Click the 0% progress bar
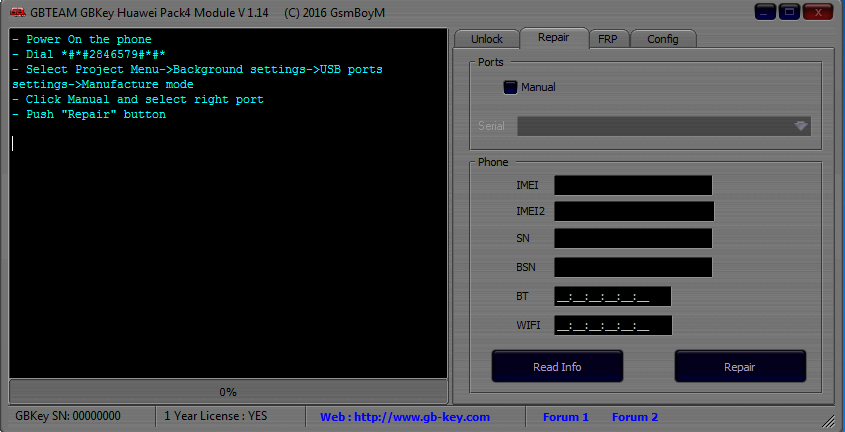845x432 pixels. point(228,392)
